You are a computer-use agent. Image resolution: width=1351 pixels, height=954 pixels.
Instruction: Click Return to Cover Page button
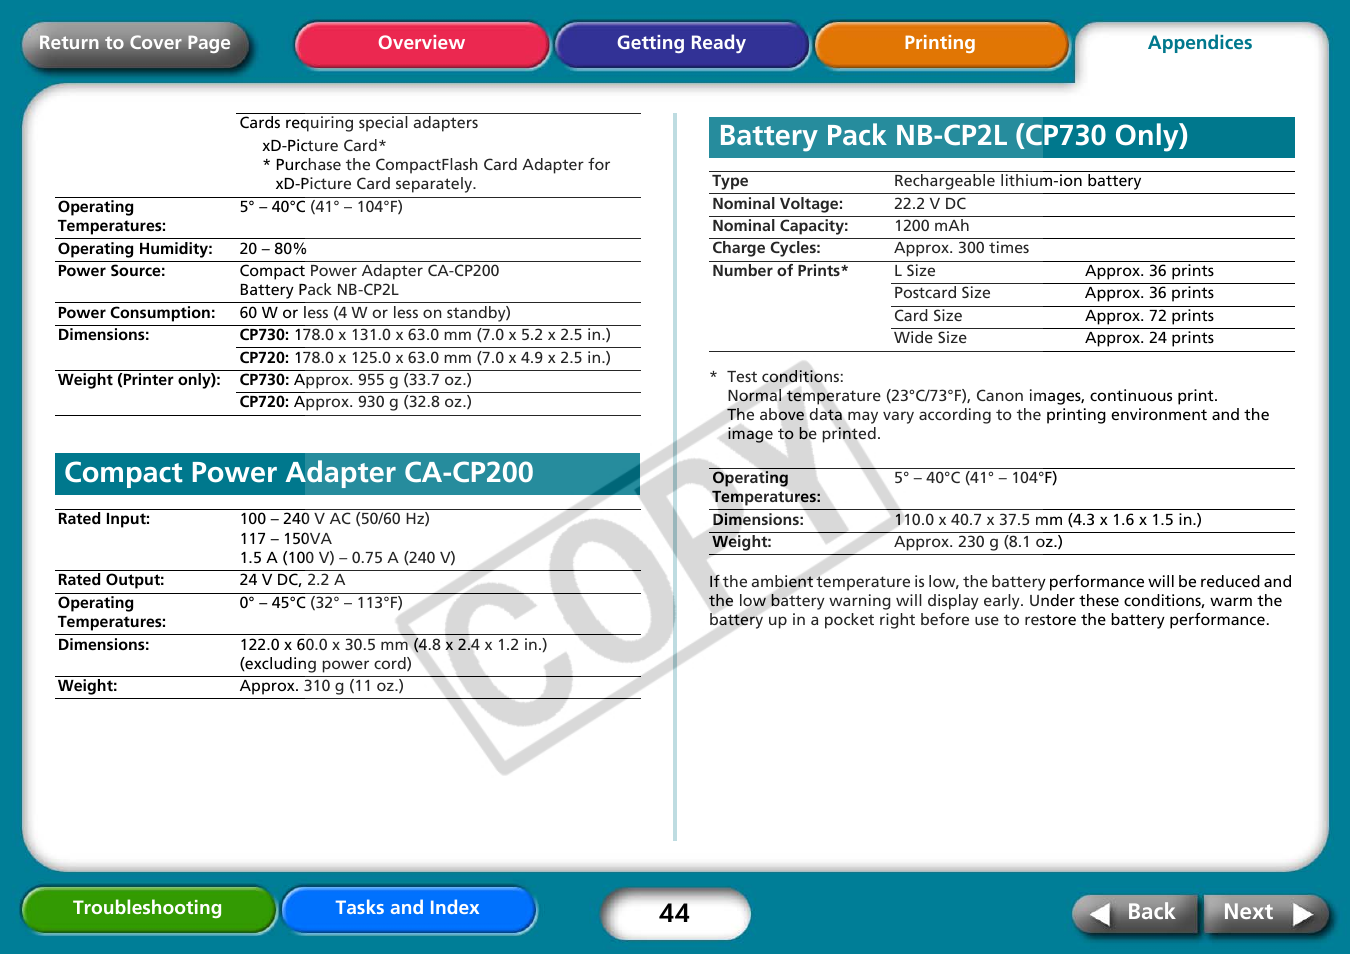135,44
